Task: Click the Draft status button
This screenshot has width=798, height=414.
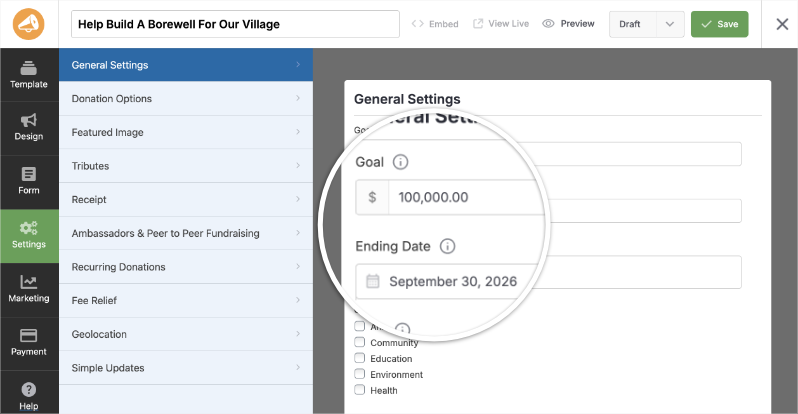Action: click(x=633, y=24)
